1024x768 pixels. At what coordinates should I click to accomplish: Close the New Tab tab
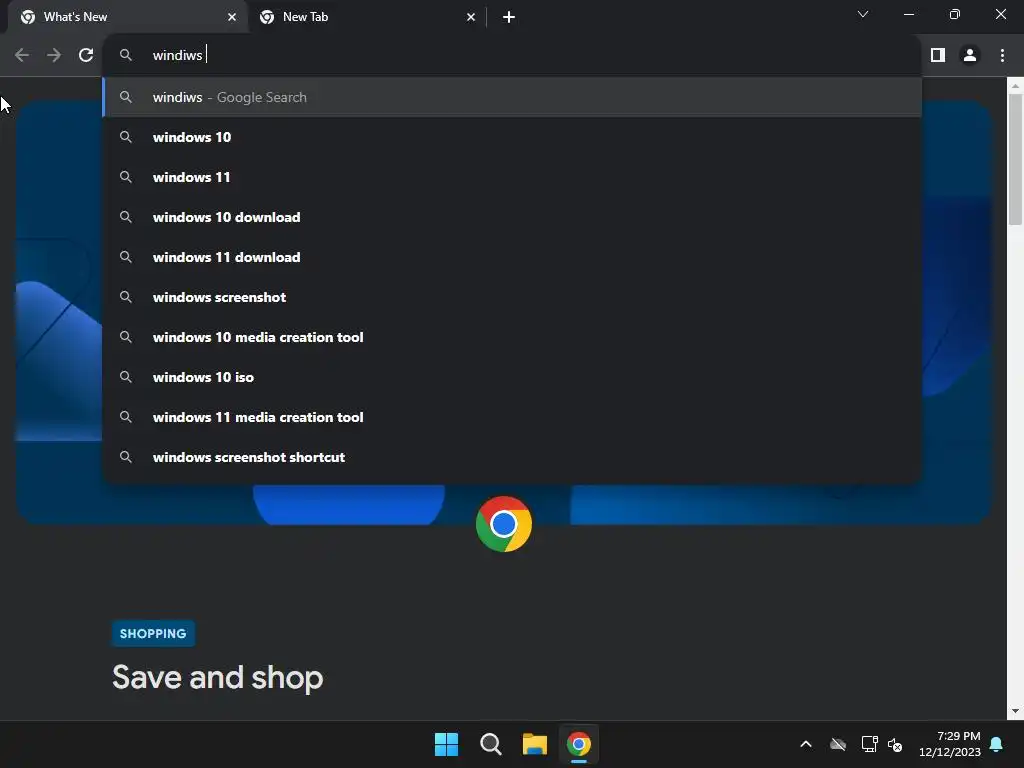pos(471,17)
